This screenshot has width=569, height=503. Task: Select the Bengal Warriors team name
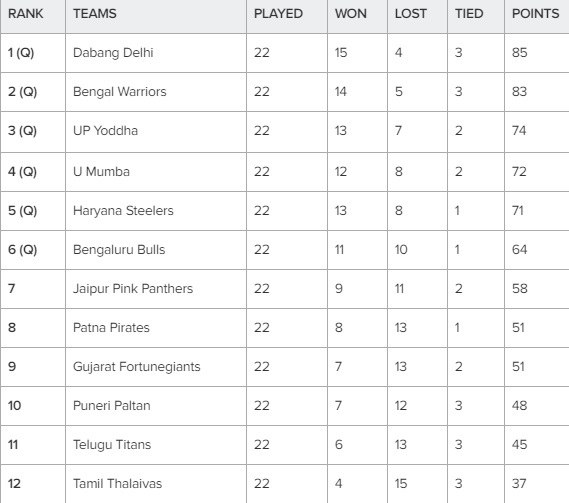(x=119, y=92)
